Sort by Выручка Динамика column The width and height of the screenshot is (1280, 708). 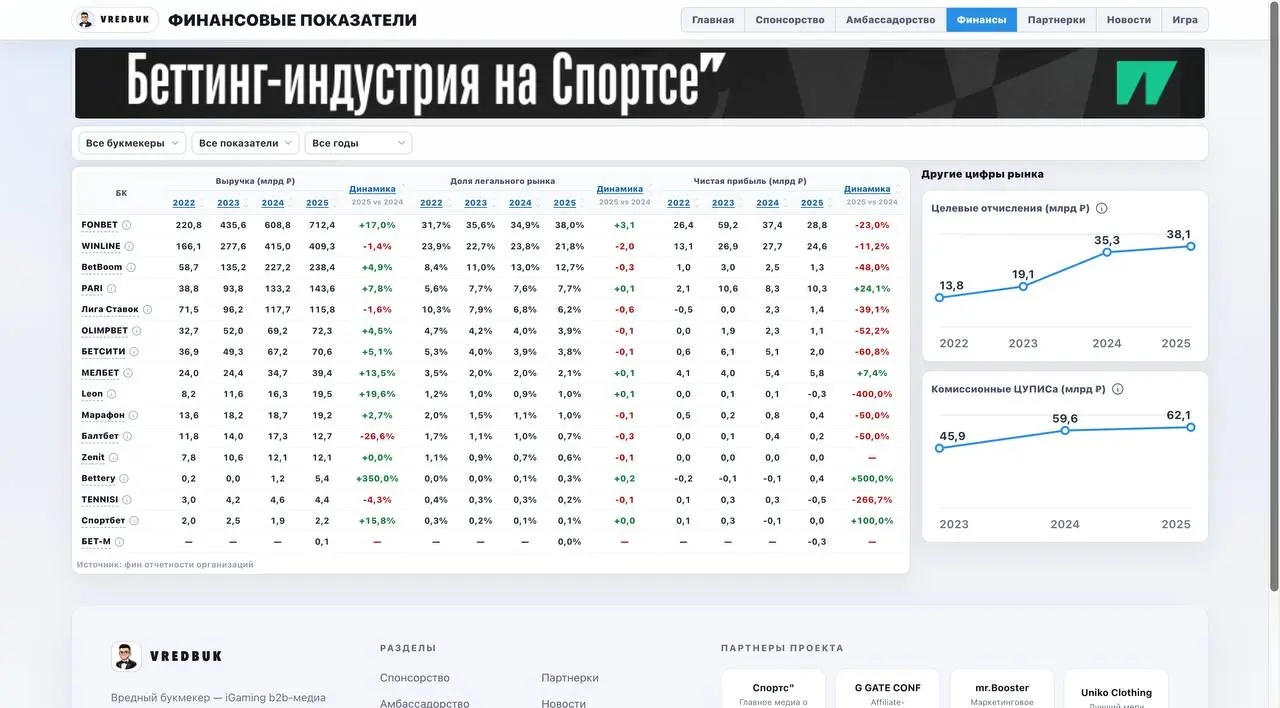[375, 189]
